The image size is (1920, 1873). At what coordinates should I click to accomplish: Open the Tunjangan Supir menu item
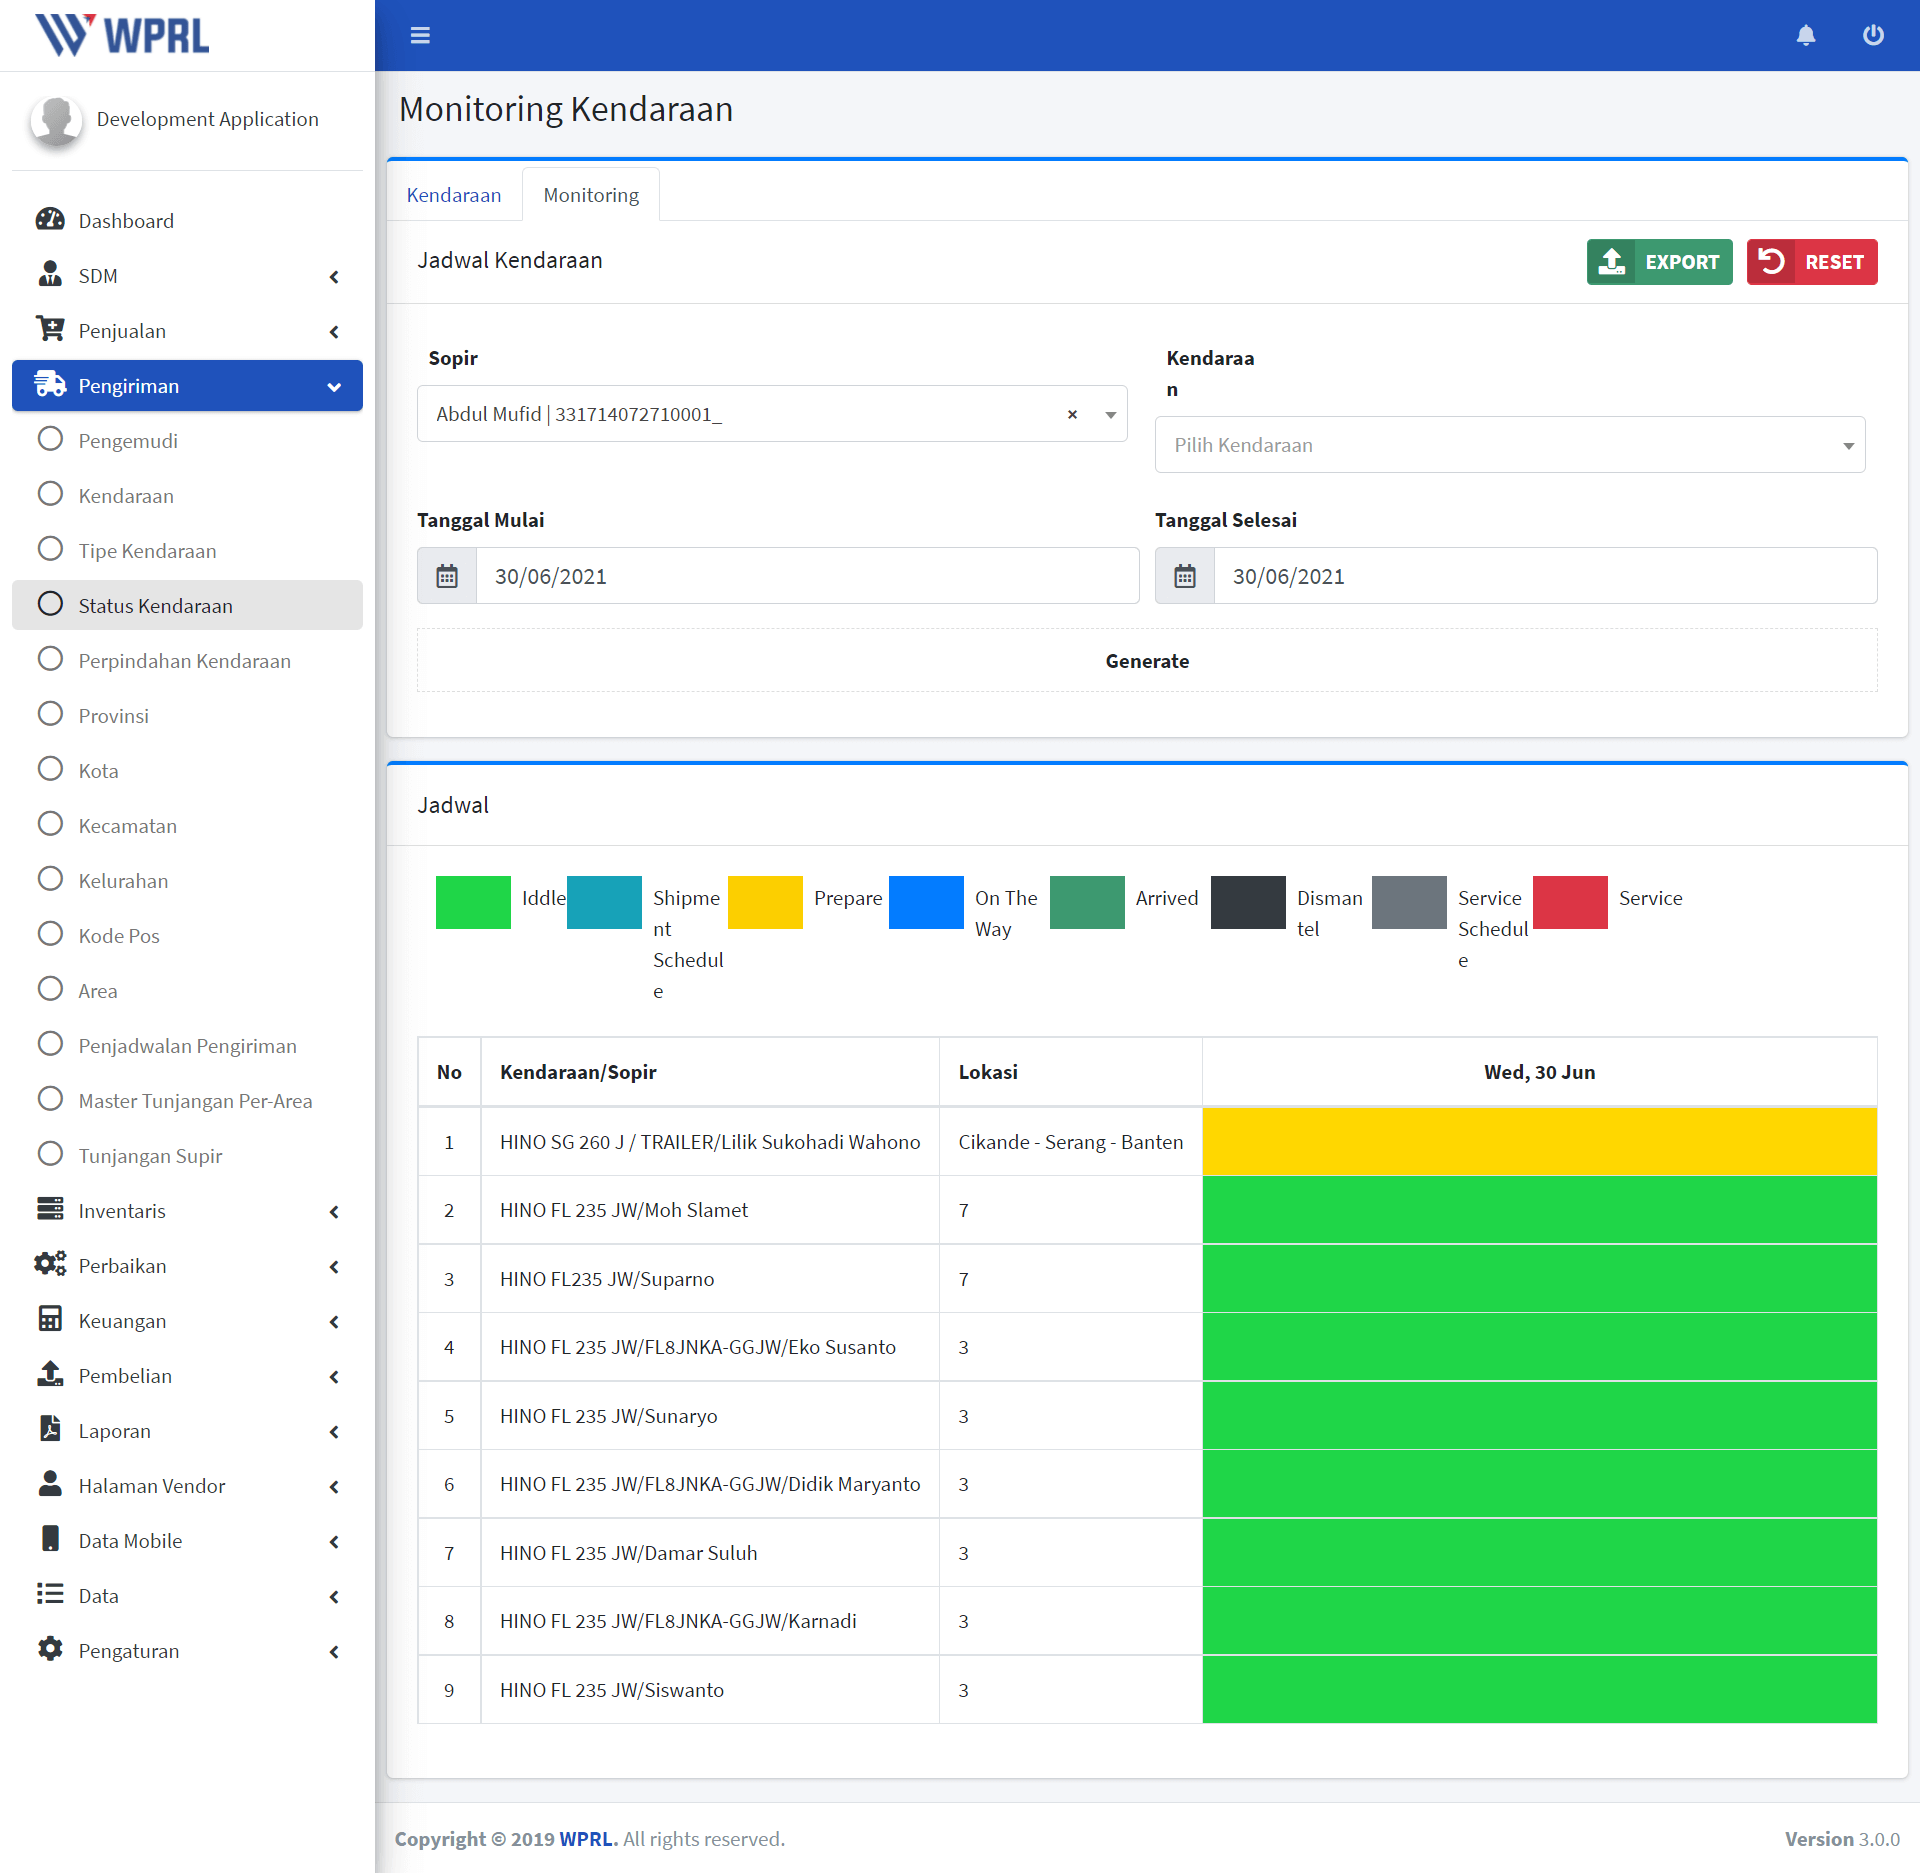(x=187, y=1155)
